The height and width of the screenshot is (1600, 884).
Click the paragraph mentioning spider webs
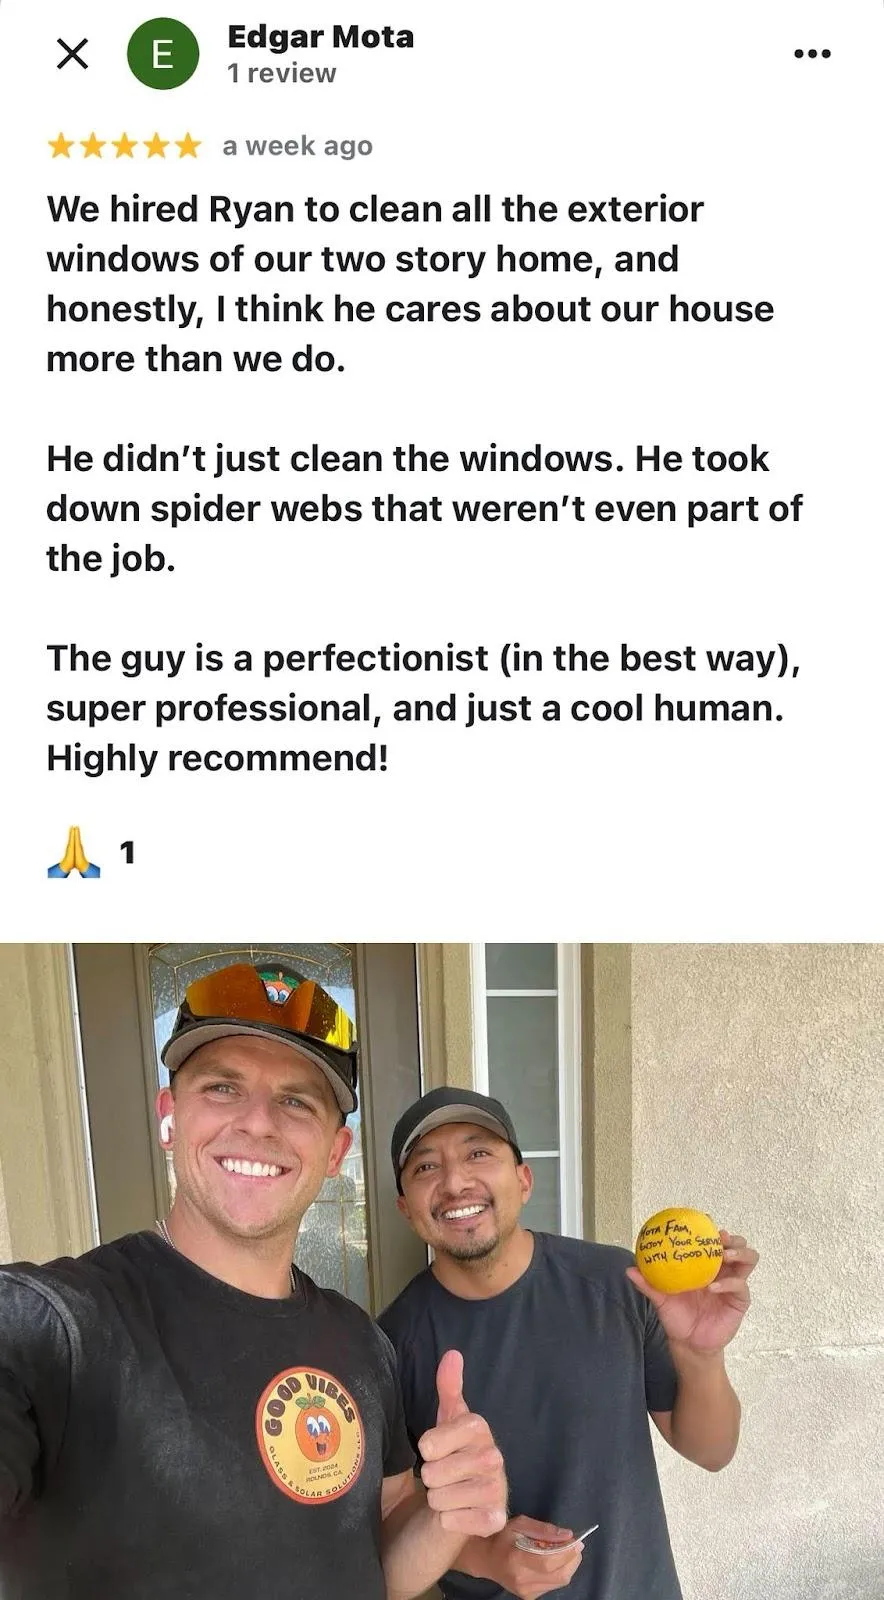[x=424, y=508]
